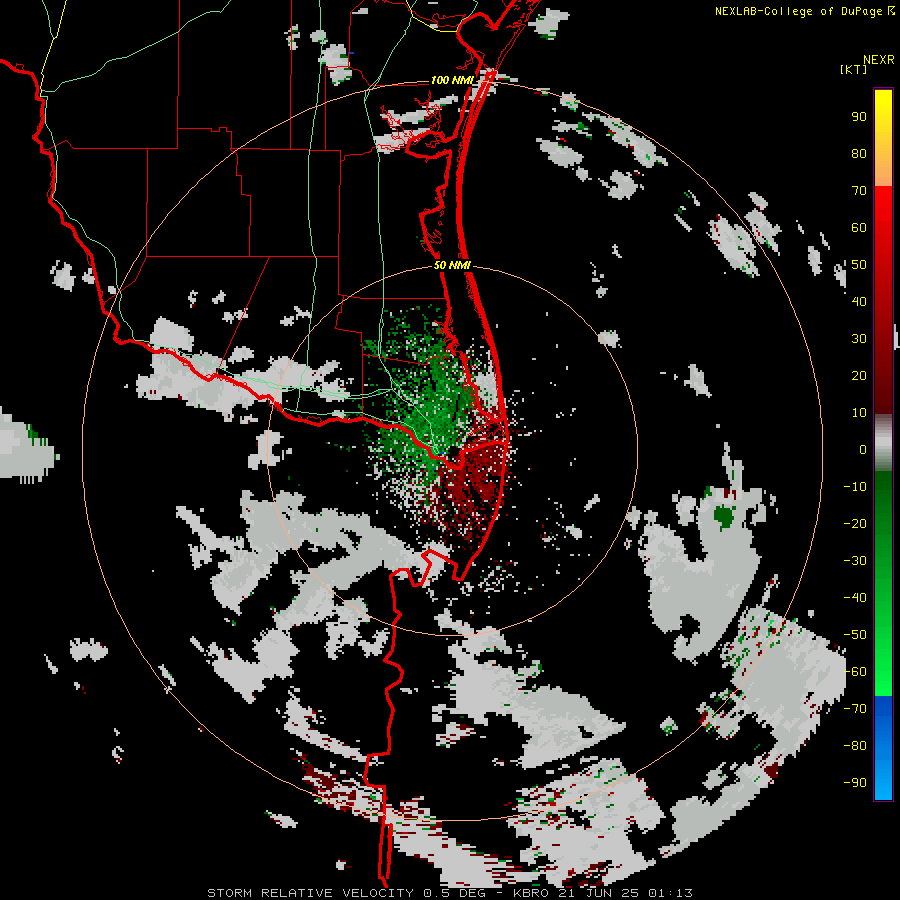Click the -10 value on the velocity scale
The width and height of the screenshot is (900, 900).
[x=855, y=487]
